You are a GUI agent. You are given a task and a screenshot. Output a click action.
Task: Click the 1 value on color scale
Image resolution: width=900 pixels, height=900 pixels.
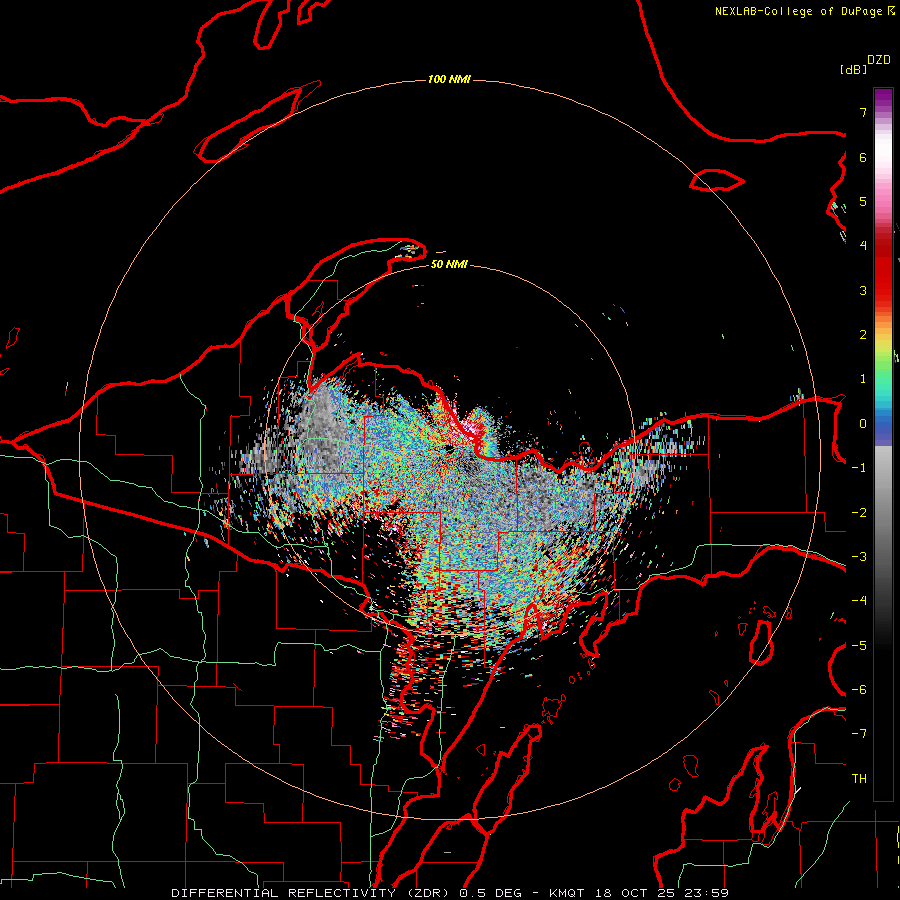[x=863, y=379]
